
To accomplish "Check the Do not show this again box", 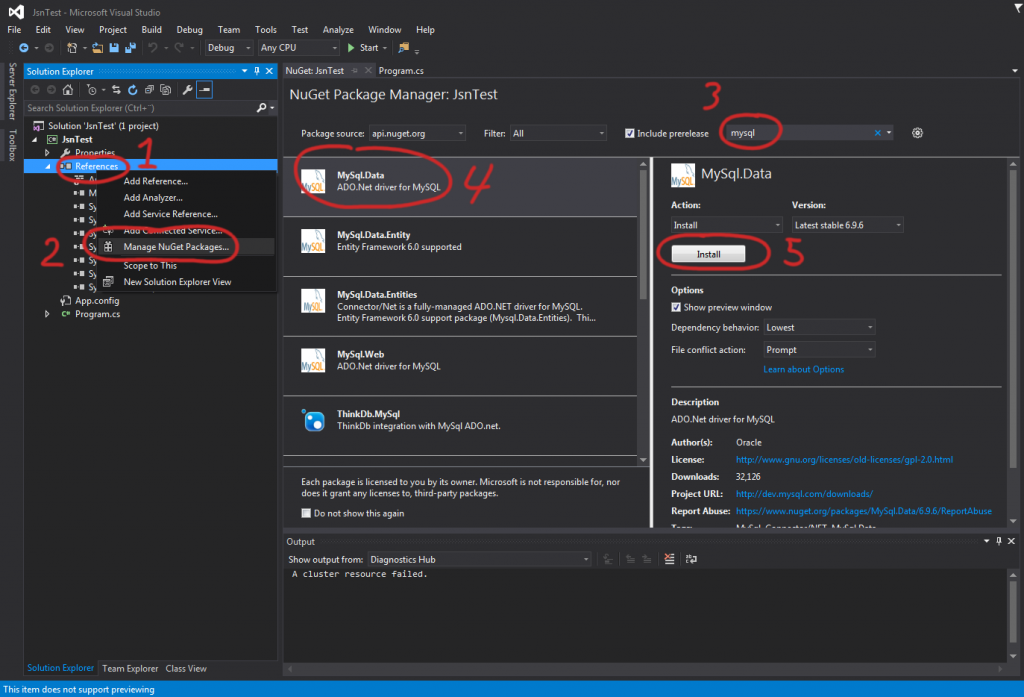I will pyautogui.click(x=307, y=513).
